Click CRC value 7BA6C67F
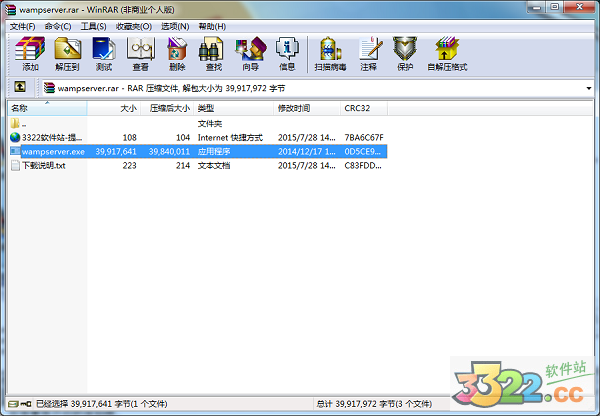 tap(364, 137)
